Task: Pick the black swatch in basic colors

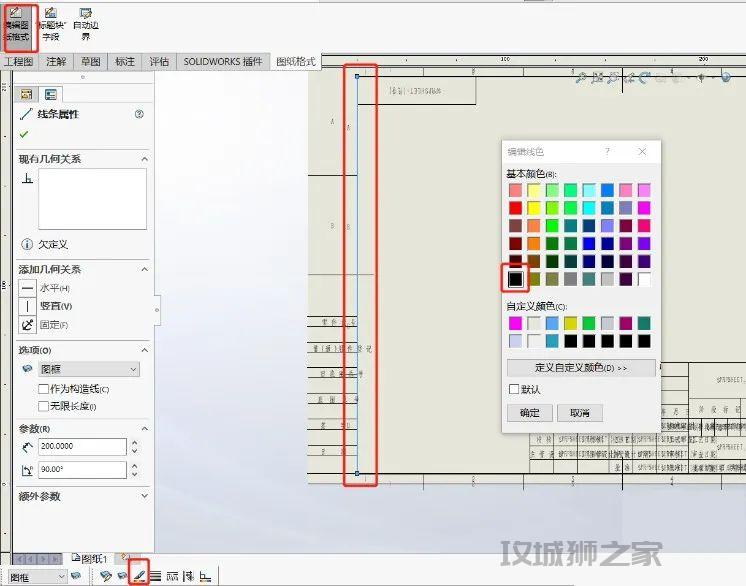Action: point(515,279)
